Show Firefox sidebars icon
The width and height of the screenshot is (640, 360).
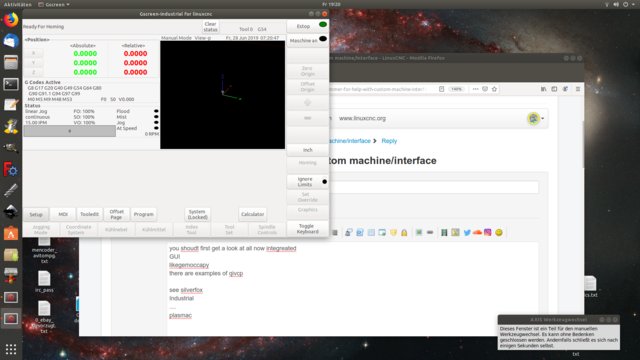554,89
